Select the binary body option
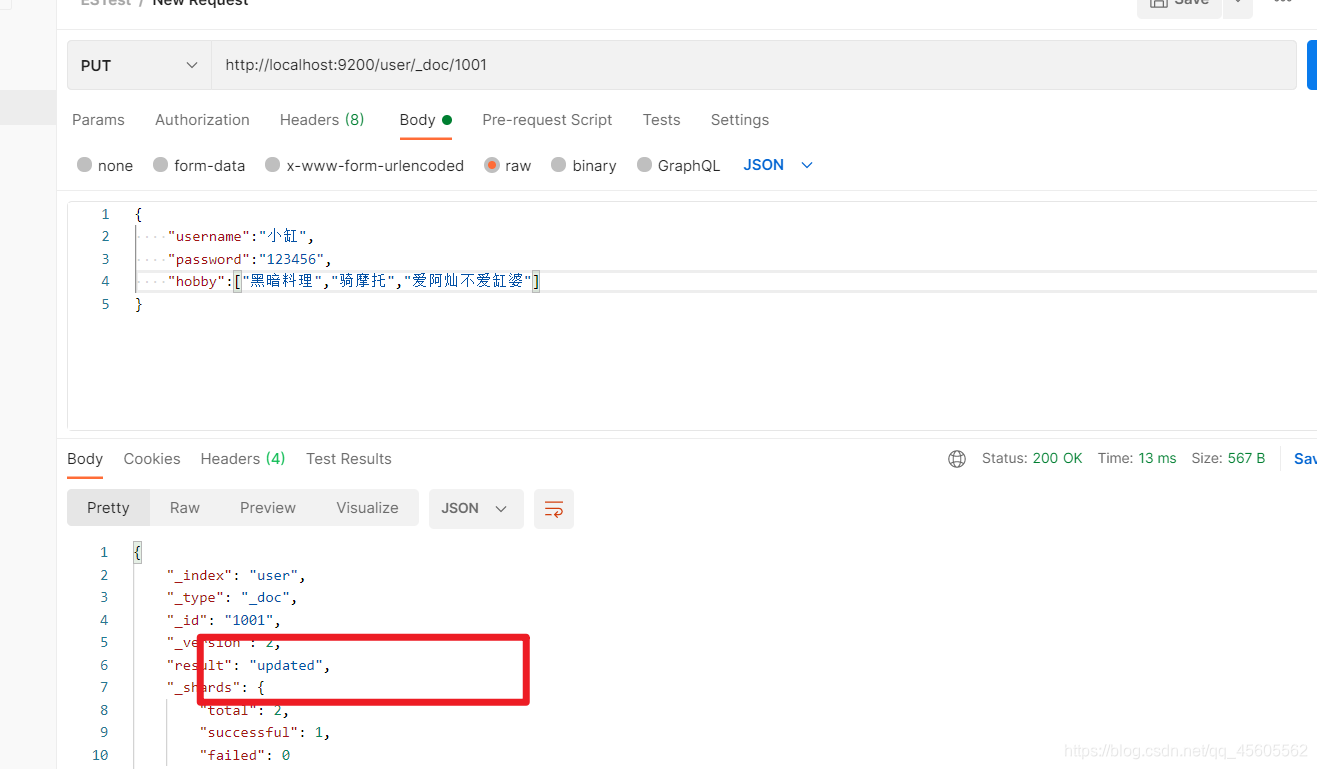The width and height of the screenshot is (1317, 769). click(x=583, y=166)
